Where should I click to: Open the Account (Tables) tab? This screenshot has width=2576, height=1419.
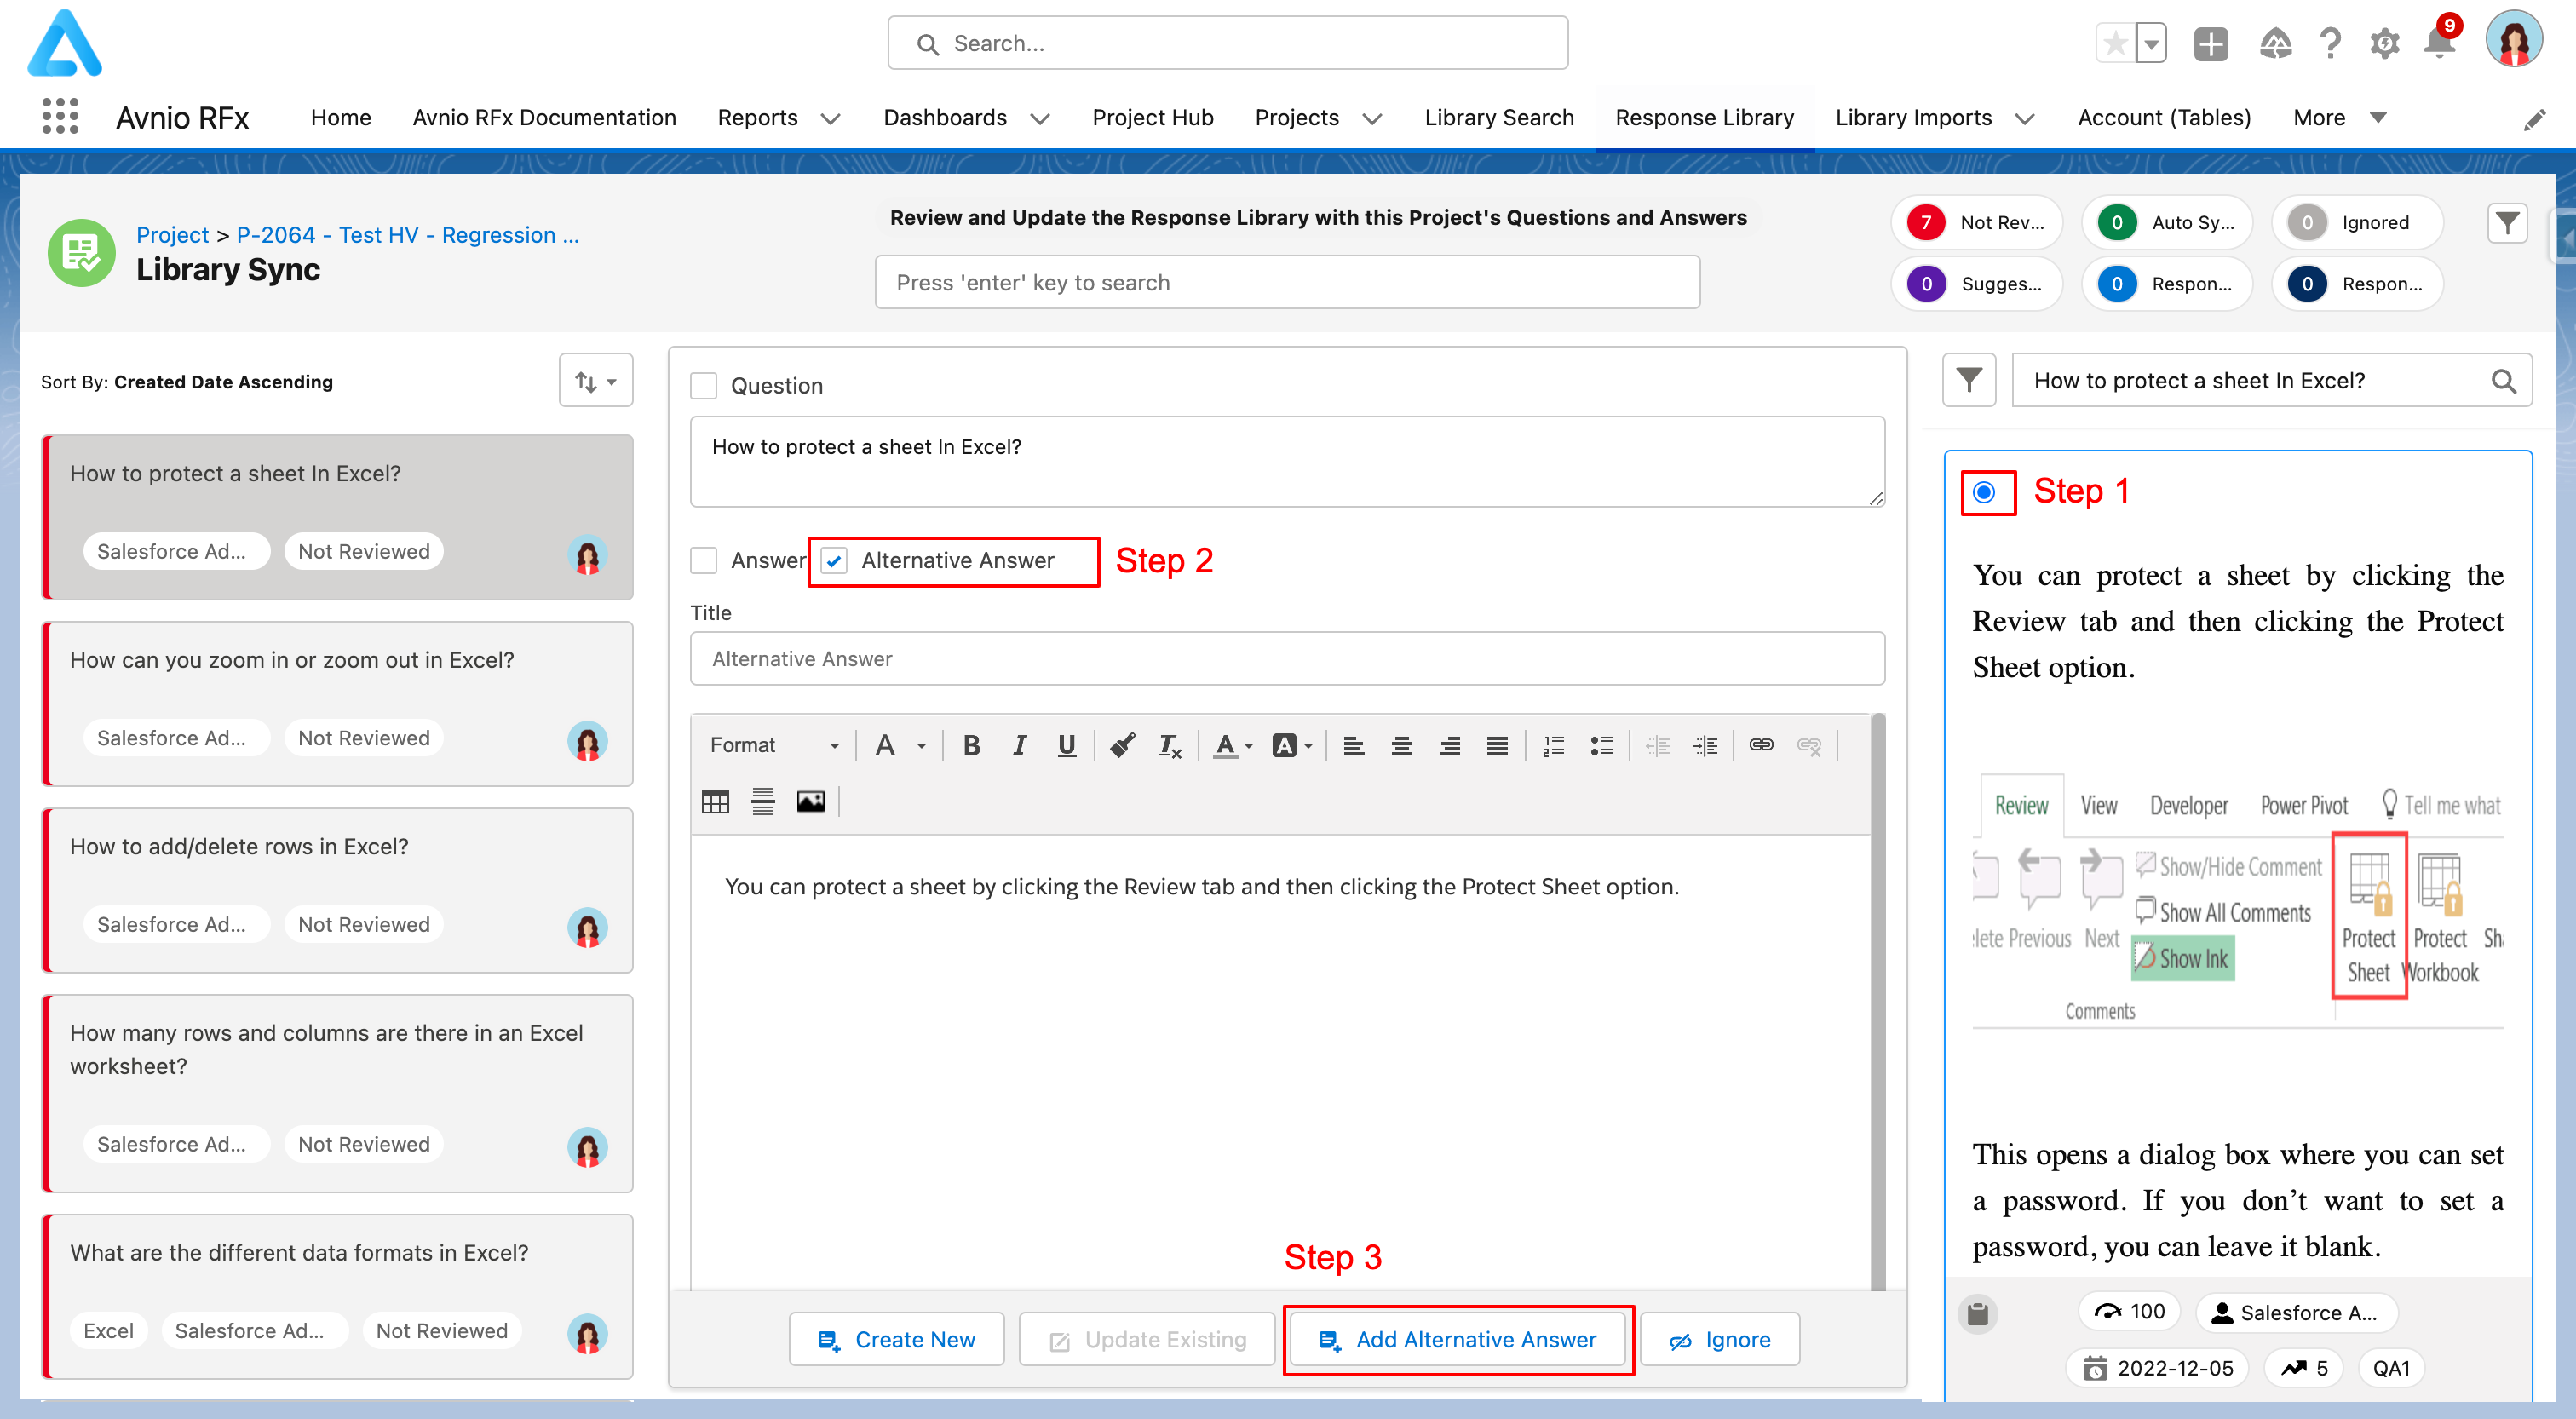point(2164,117)
